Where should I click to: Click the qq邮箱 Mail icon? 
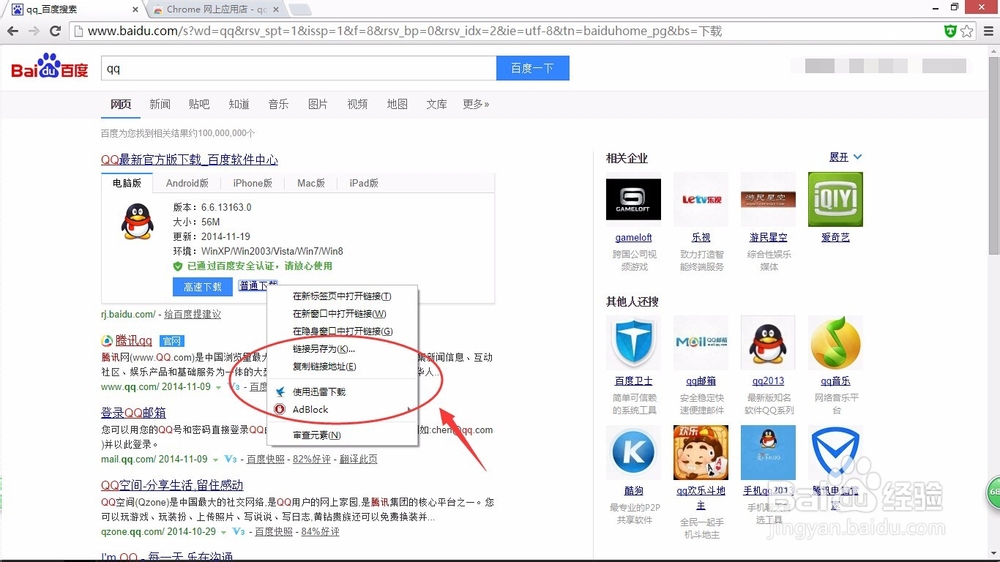point(701,343)
